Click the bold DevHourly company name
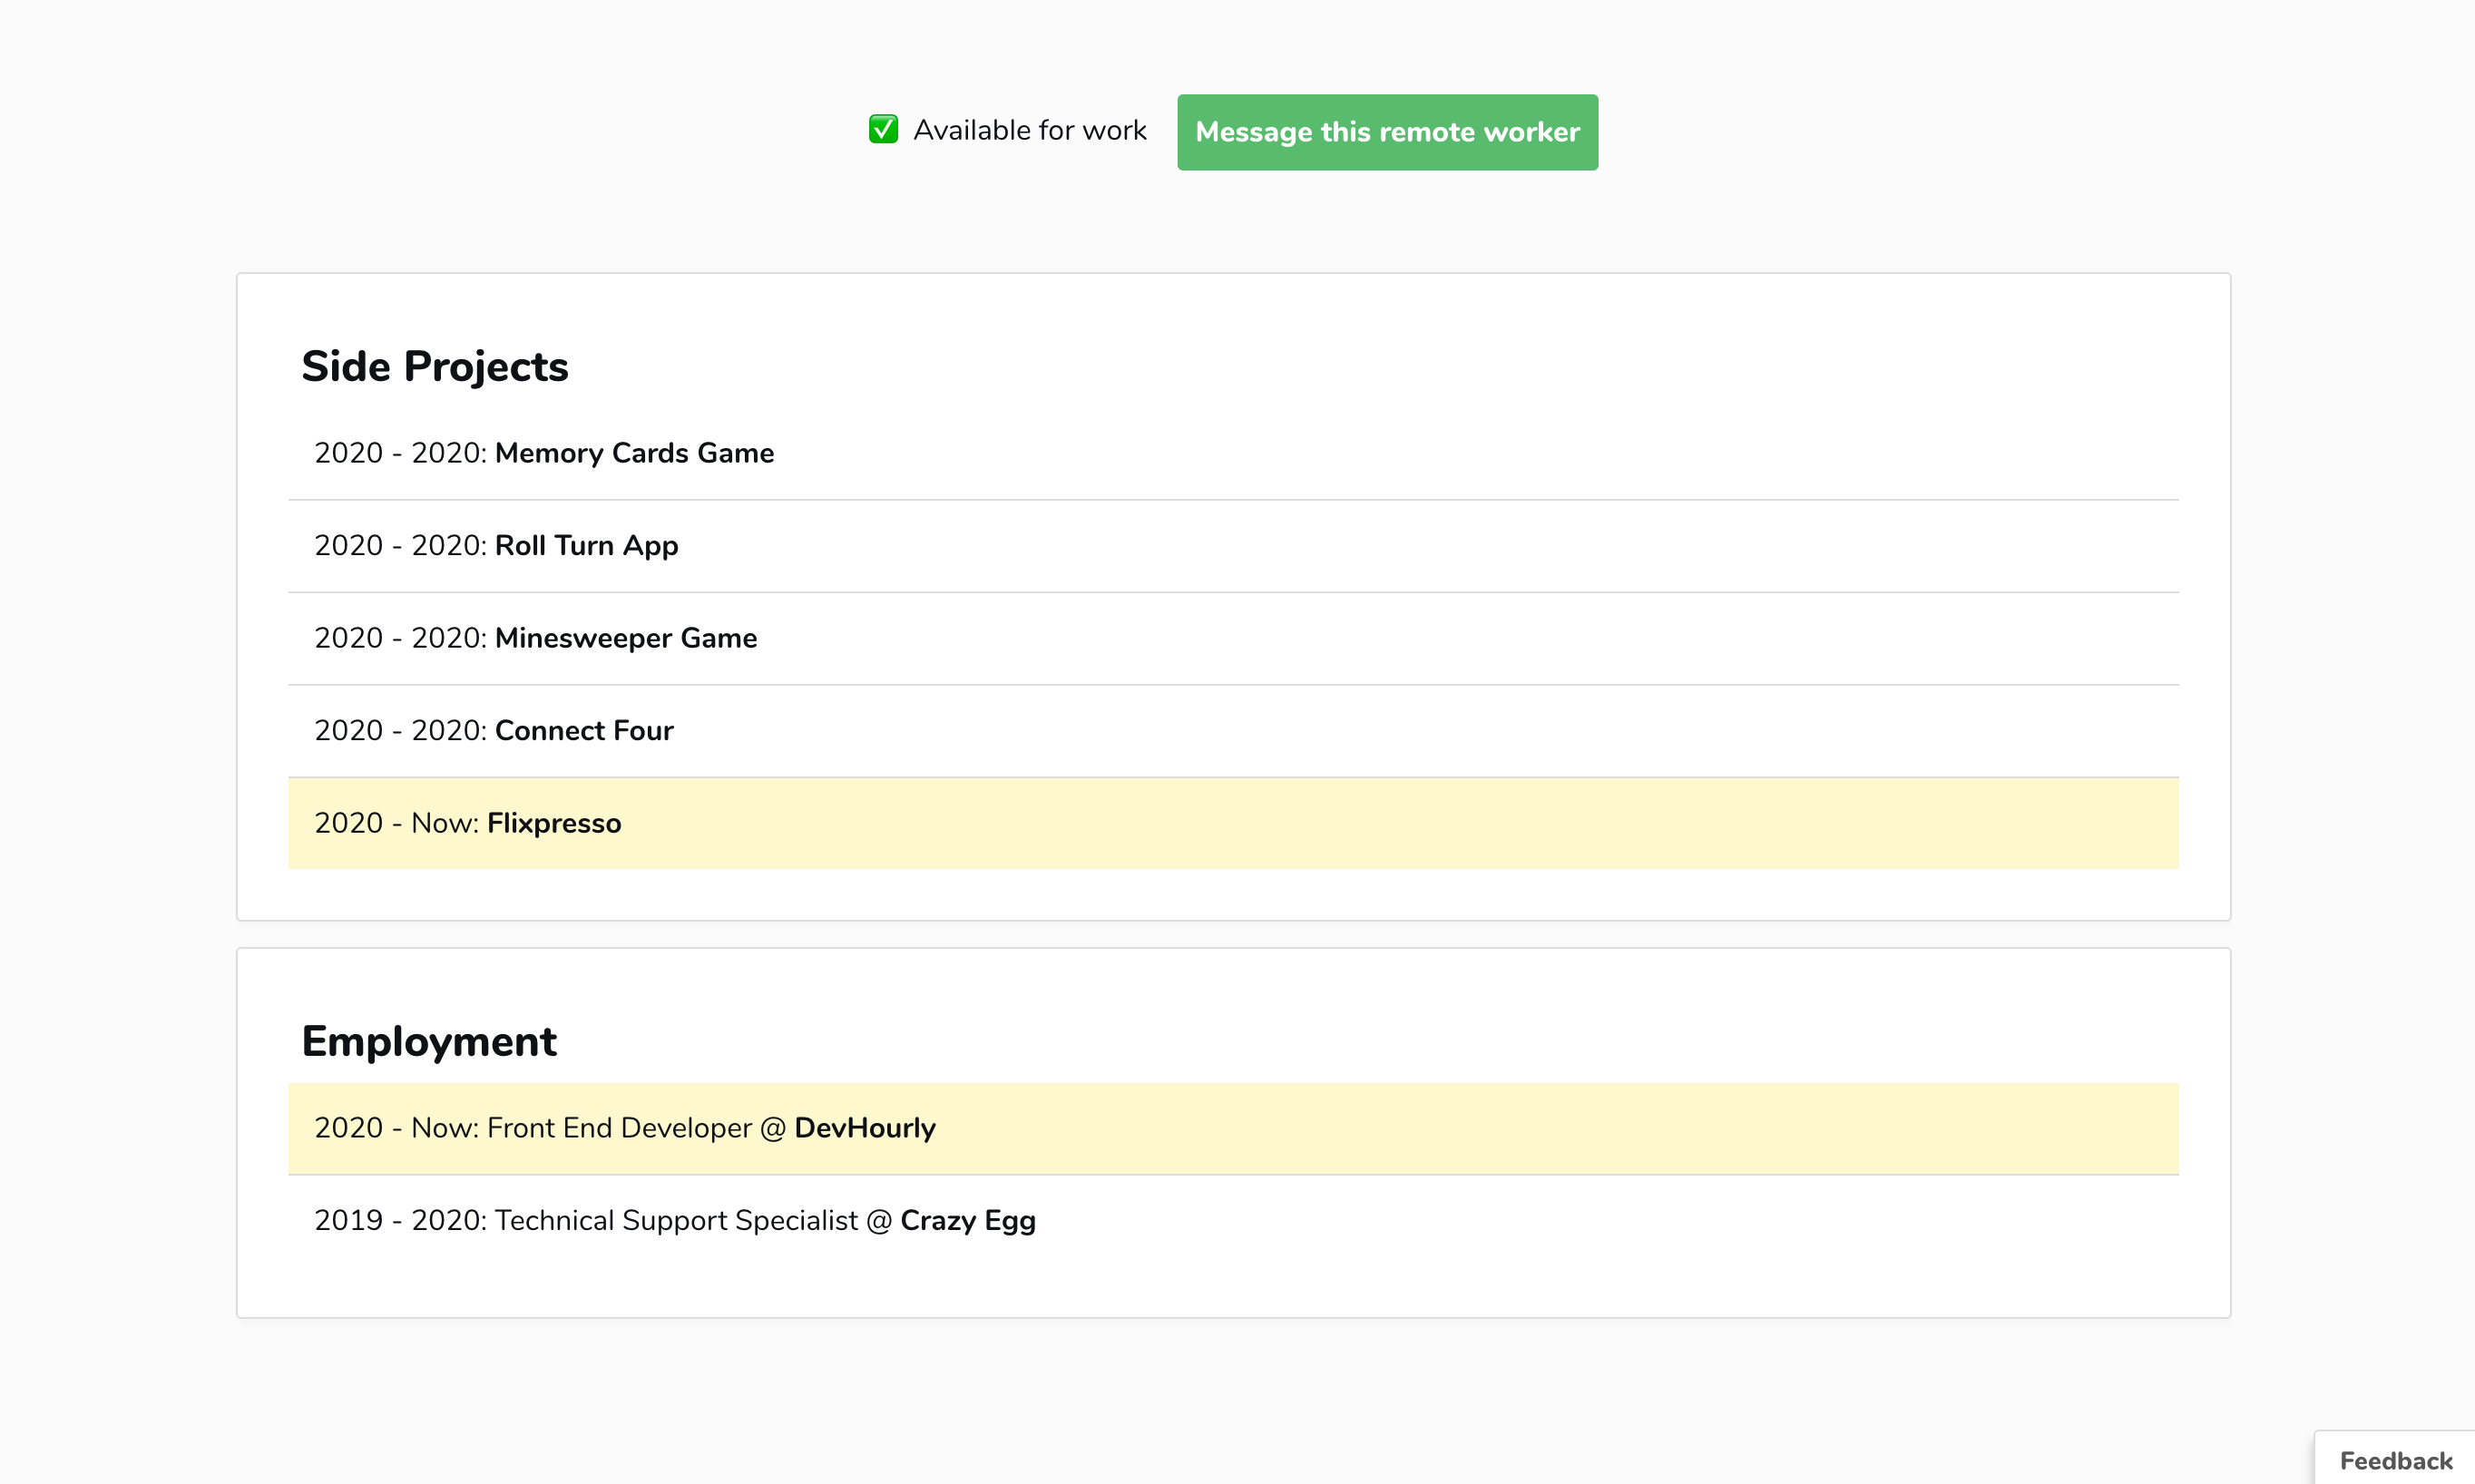 (x=864, y=1128)
